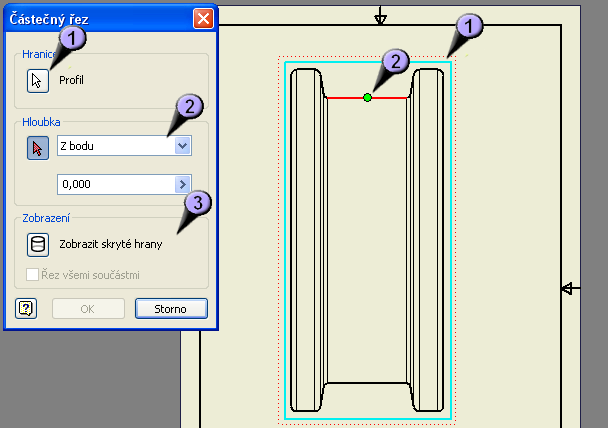Click the Hloubka point selection arrow button
The width and height of the screenshot is (608, 428).
pyautogui.click(x=38, y=147)
